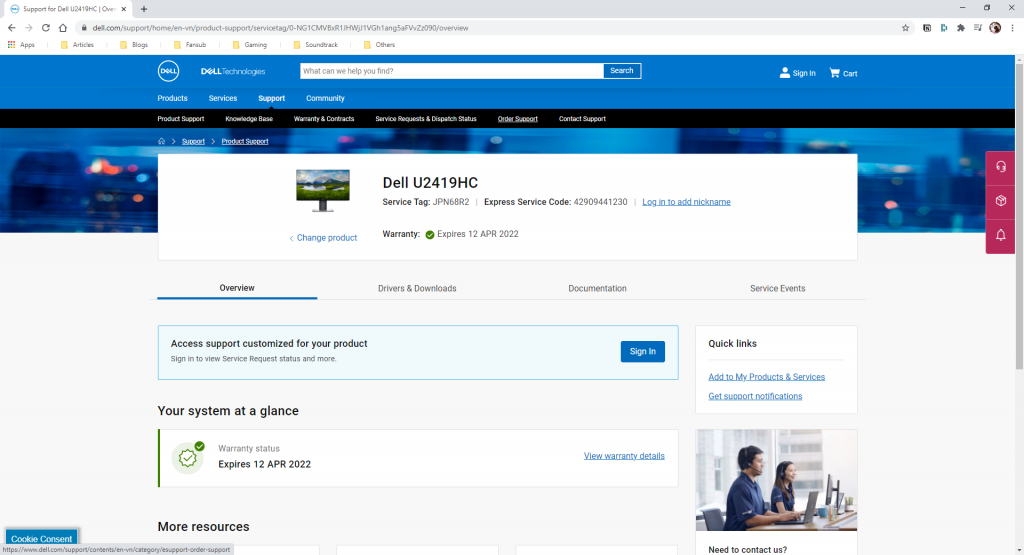Open Warranty & Contracts
The width and height of the screenshot is (1024, 555).
(x=324, y=119)
